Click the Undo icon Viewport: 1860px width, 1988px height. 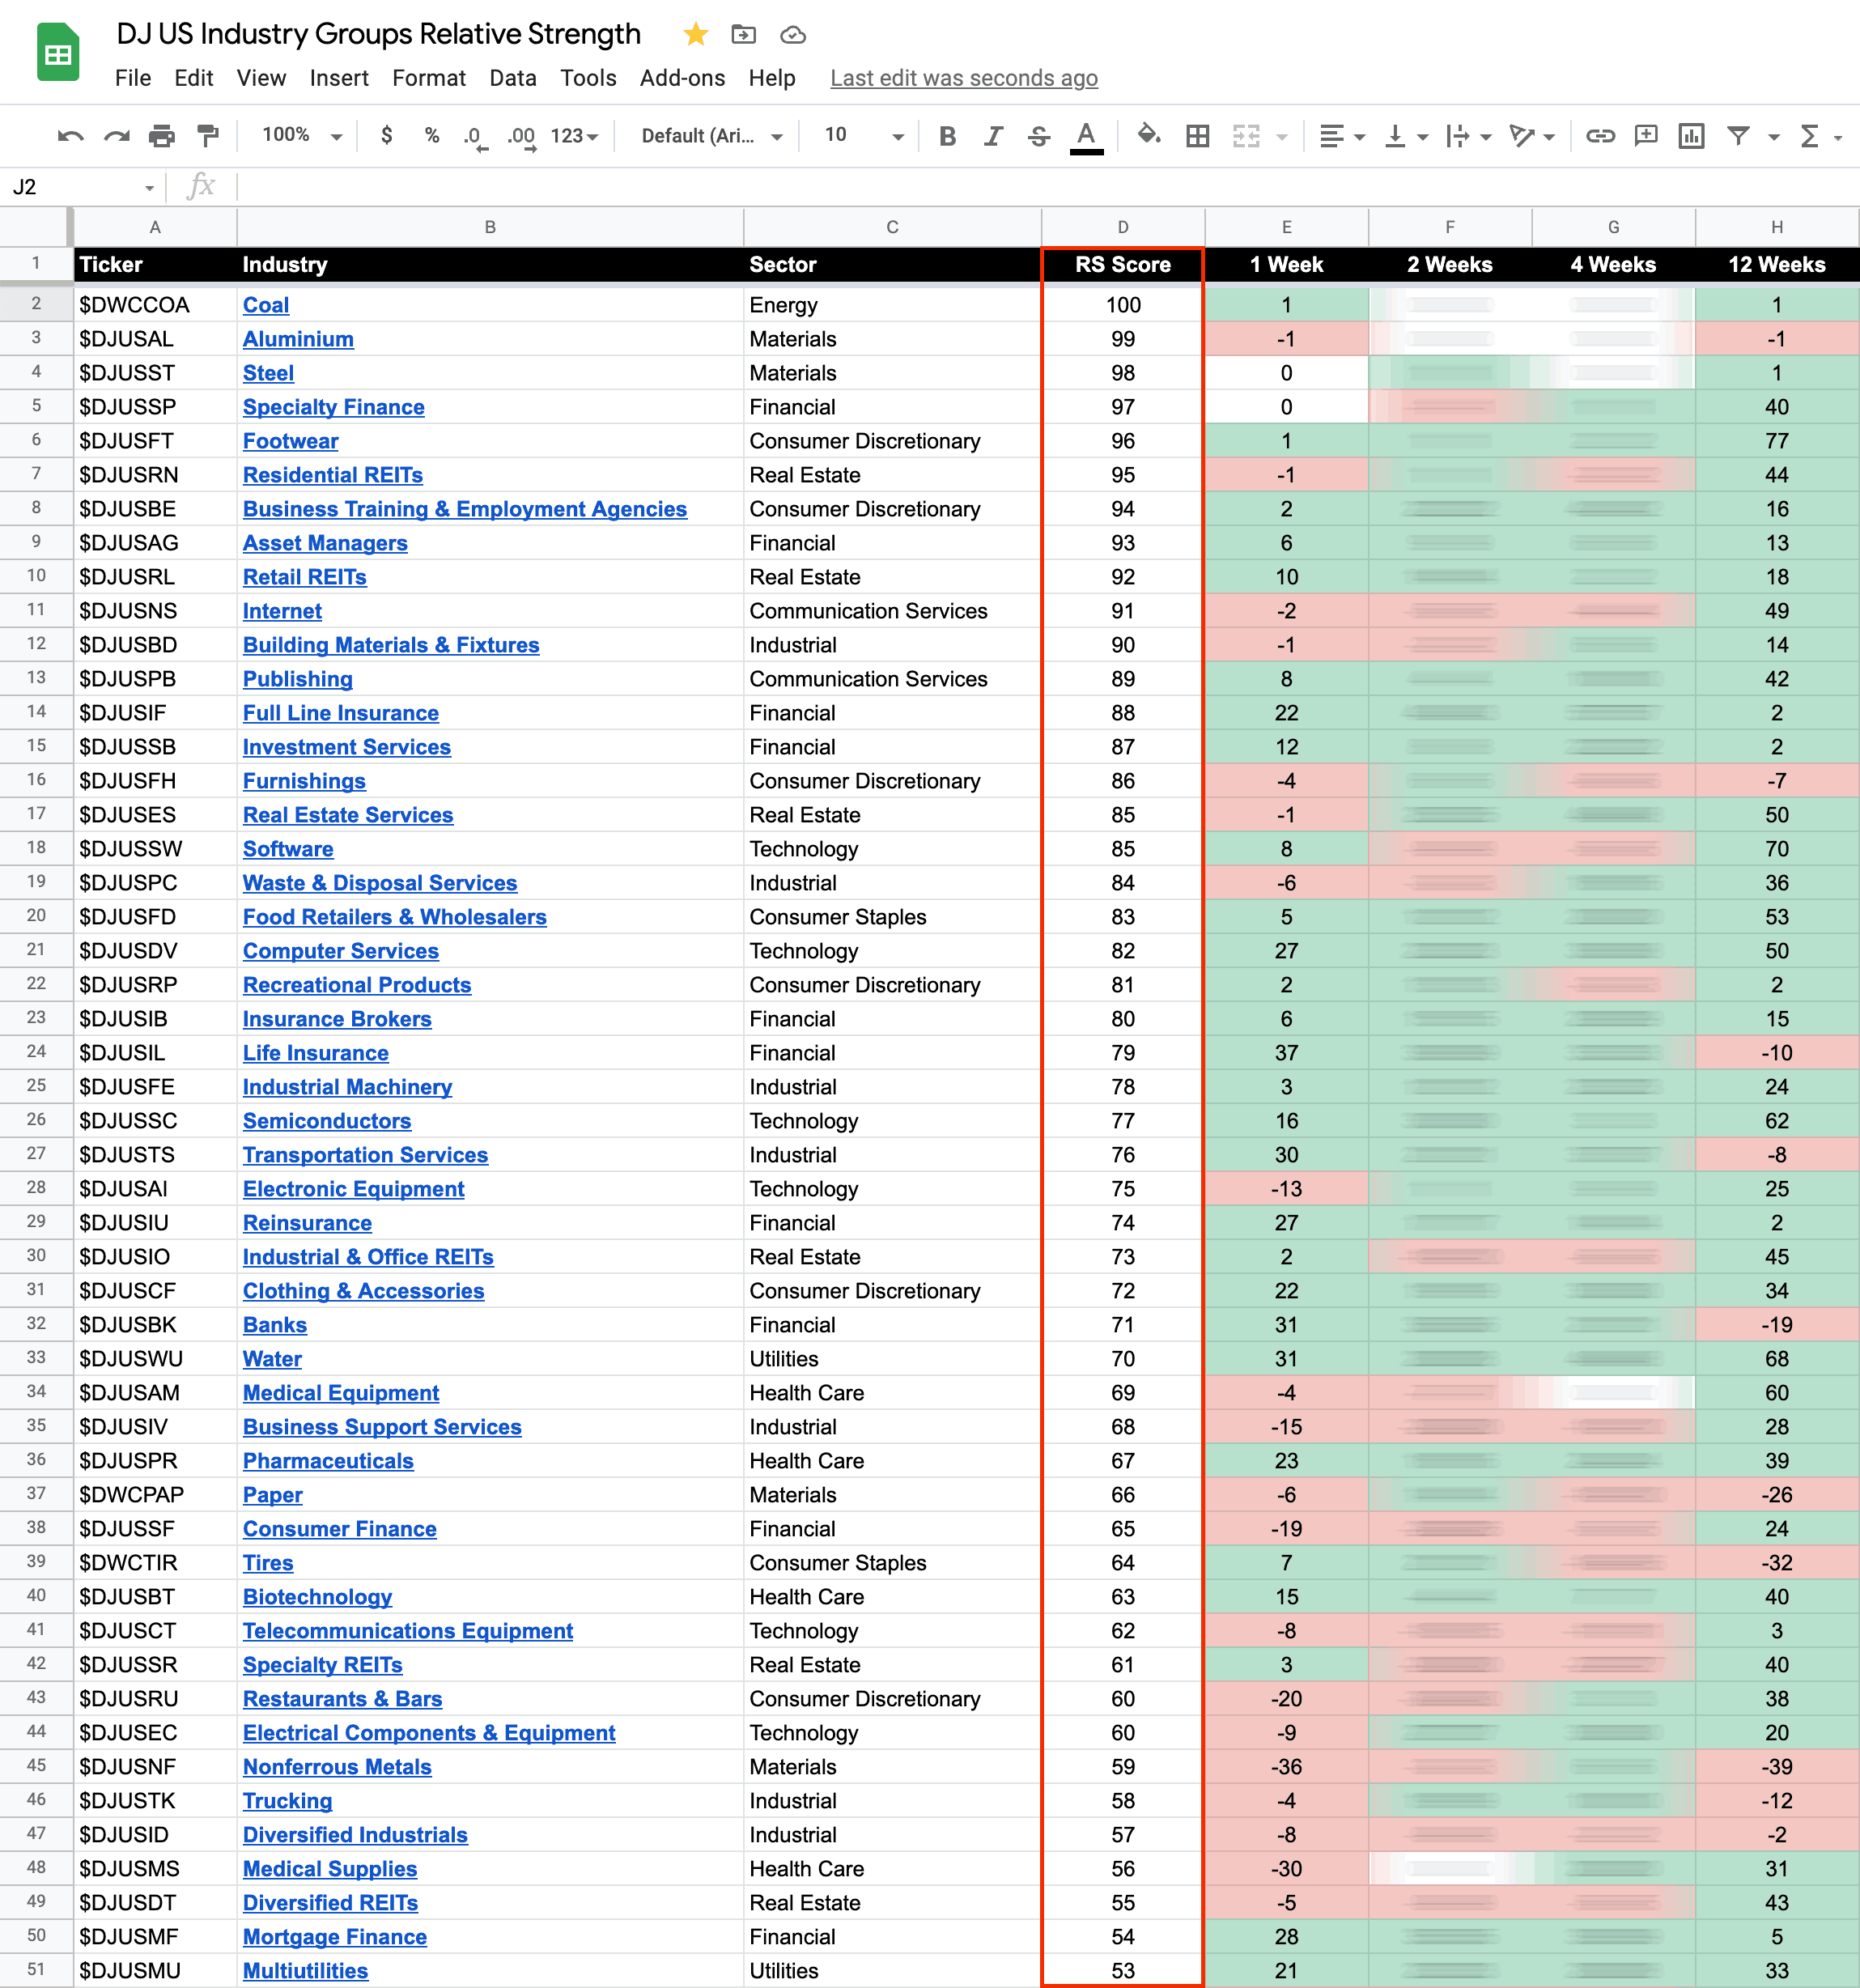point(70,136)
